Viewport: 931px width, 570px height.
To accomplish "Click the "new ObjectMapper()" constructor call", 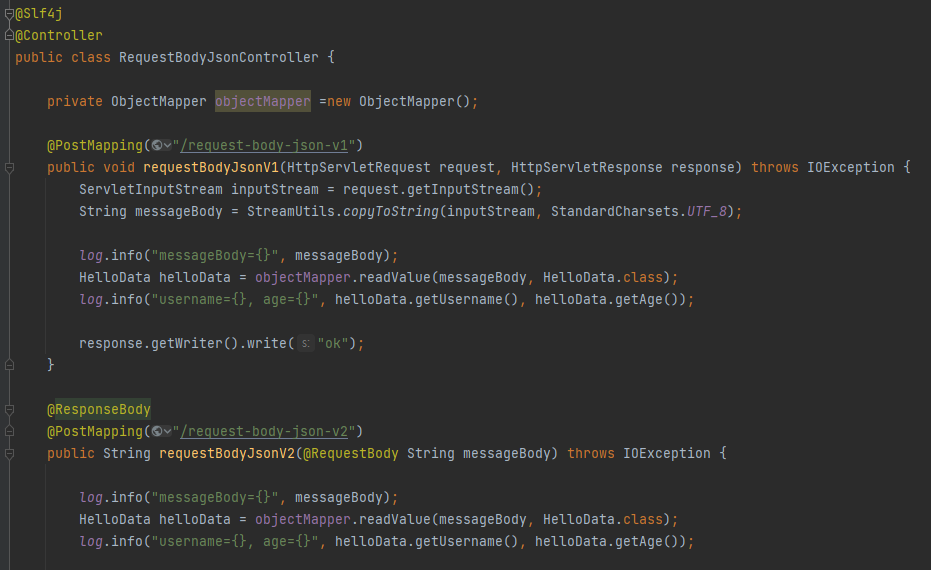I will point(398,102).
